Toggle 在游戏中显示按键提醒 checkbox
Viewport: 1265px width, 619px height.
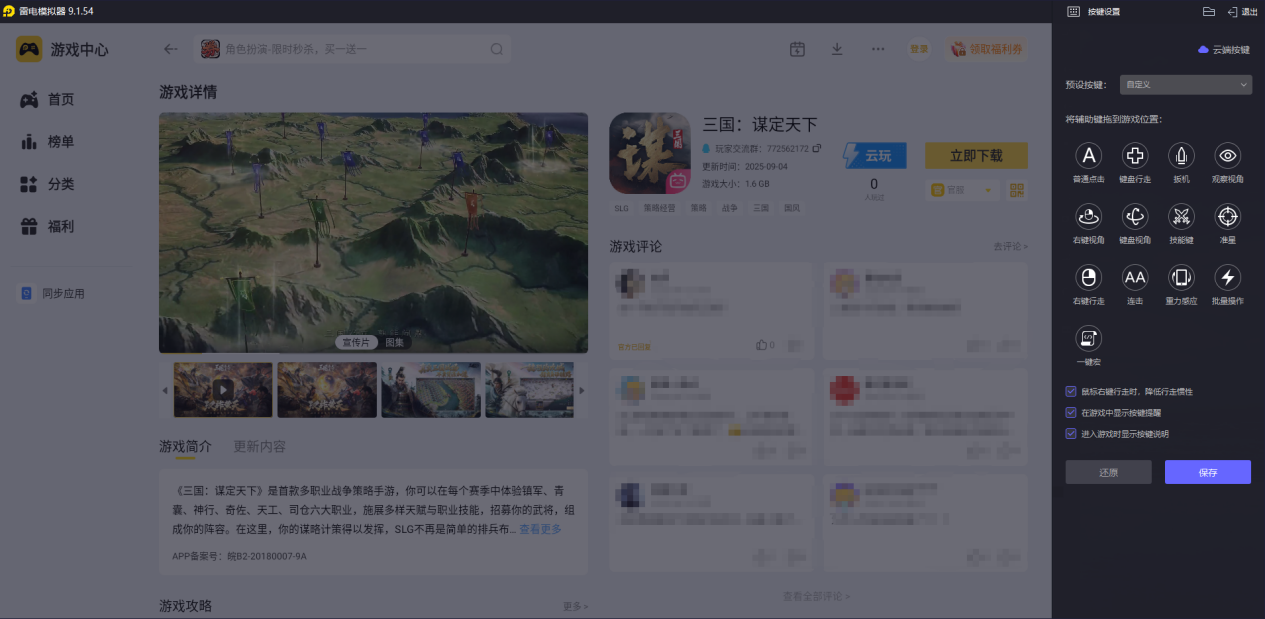click(1072, 412)
